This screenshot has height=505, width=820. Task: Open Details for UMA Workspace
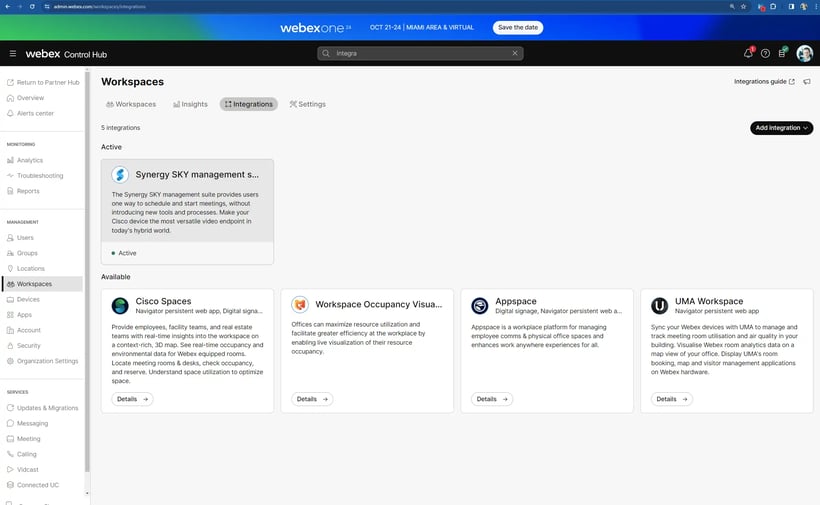coord(672,399)
